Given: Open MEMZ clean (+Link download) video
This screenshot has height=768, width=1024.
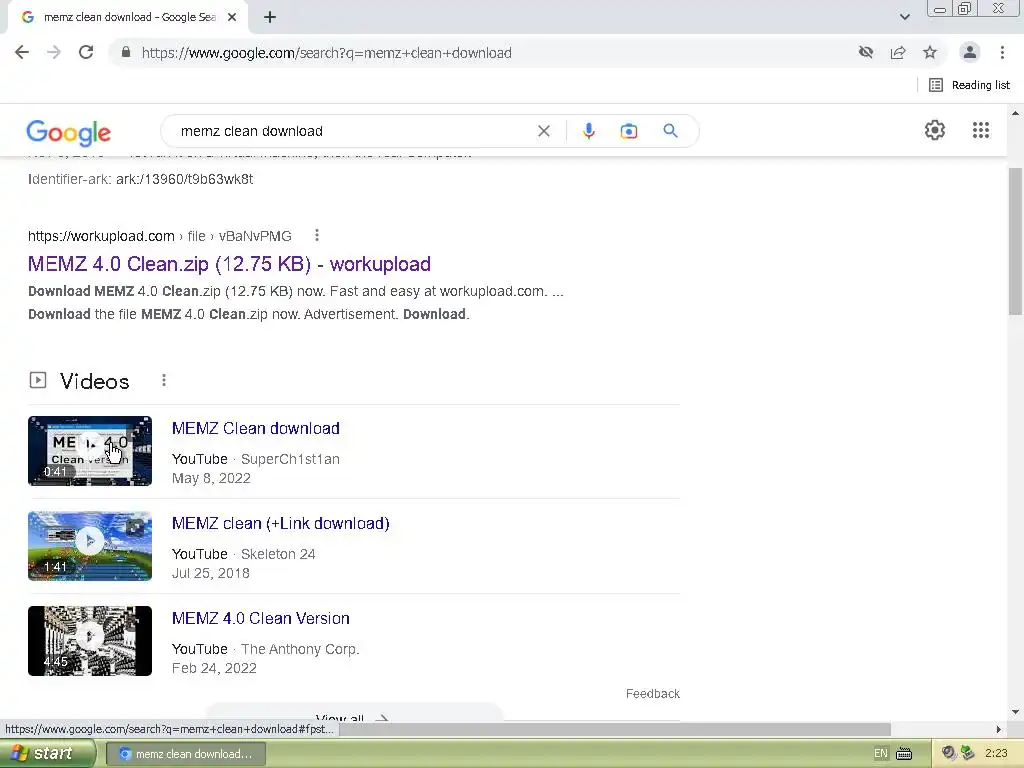Looking at the screenshot, I should click(x=281, y=523).
